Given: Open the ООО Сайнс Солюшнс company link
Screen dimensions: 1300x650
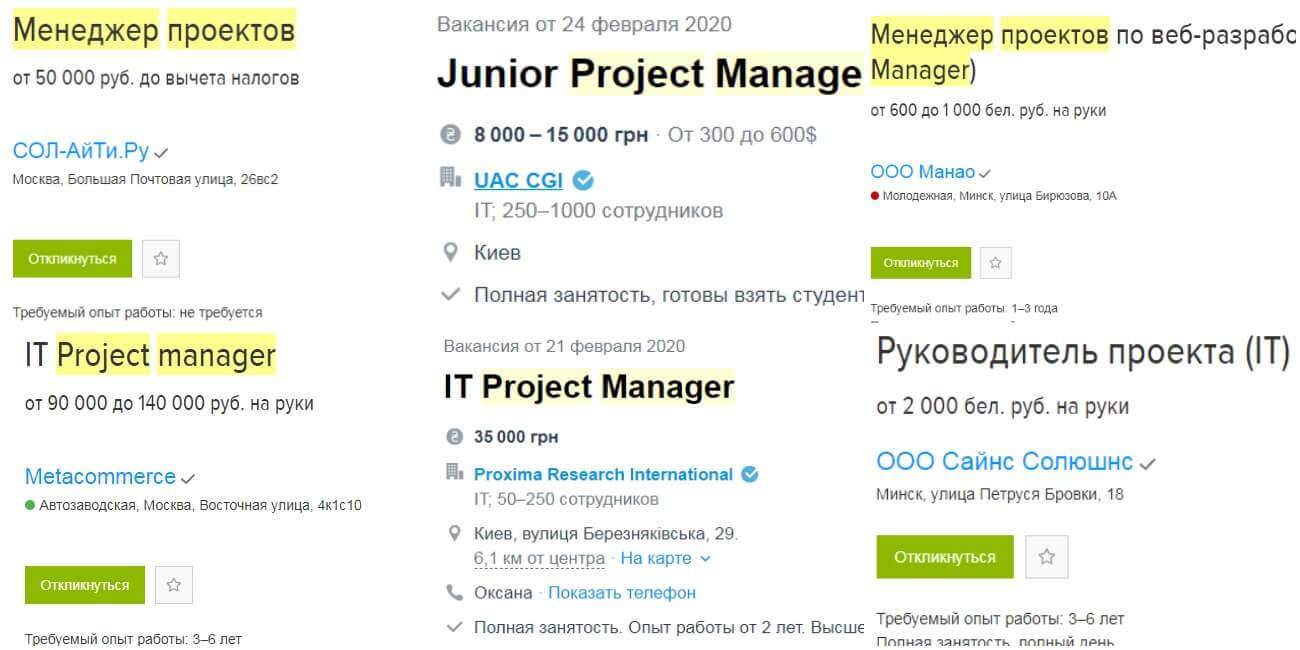Looking at the screenshot, I should 1004,461.
